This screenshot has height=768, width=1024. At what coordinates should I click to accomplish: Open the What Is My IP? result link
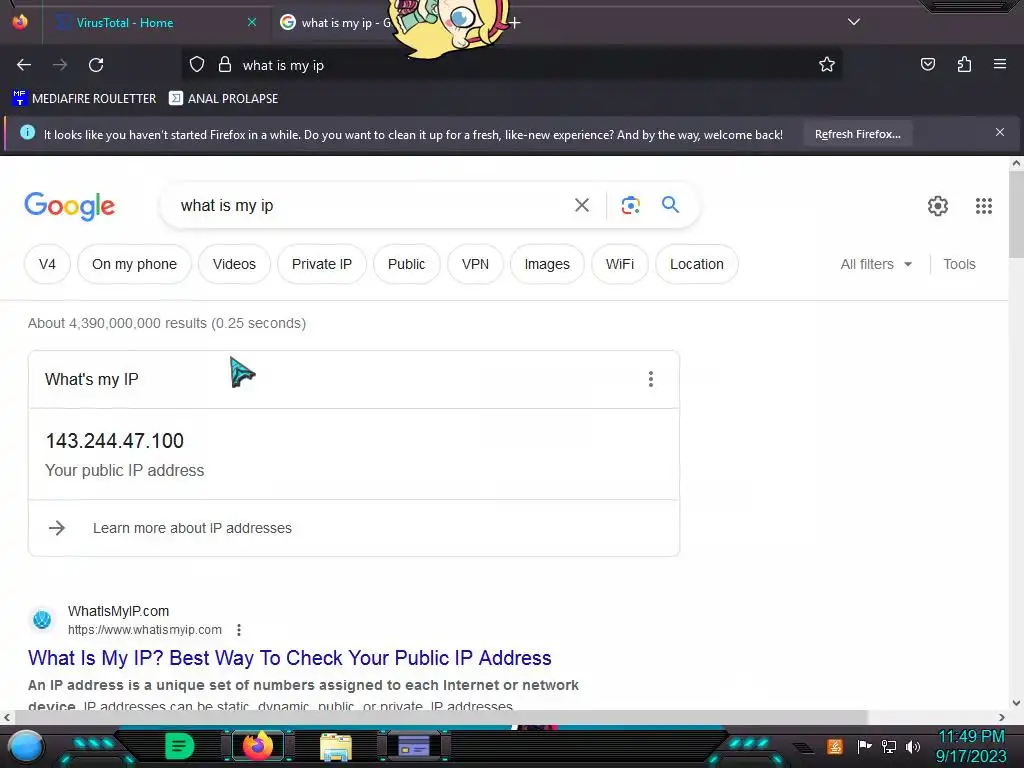click(289, 658)
